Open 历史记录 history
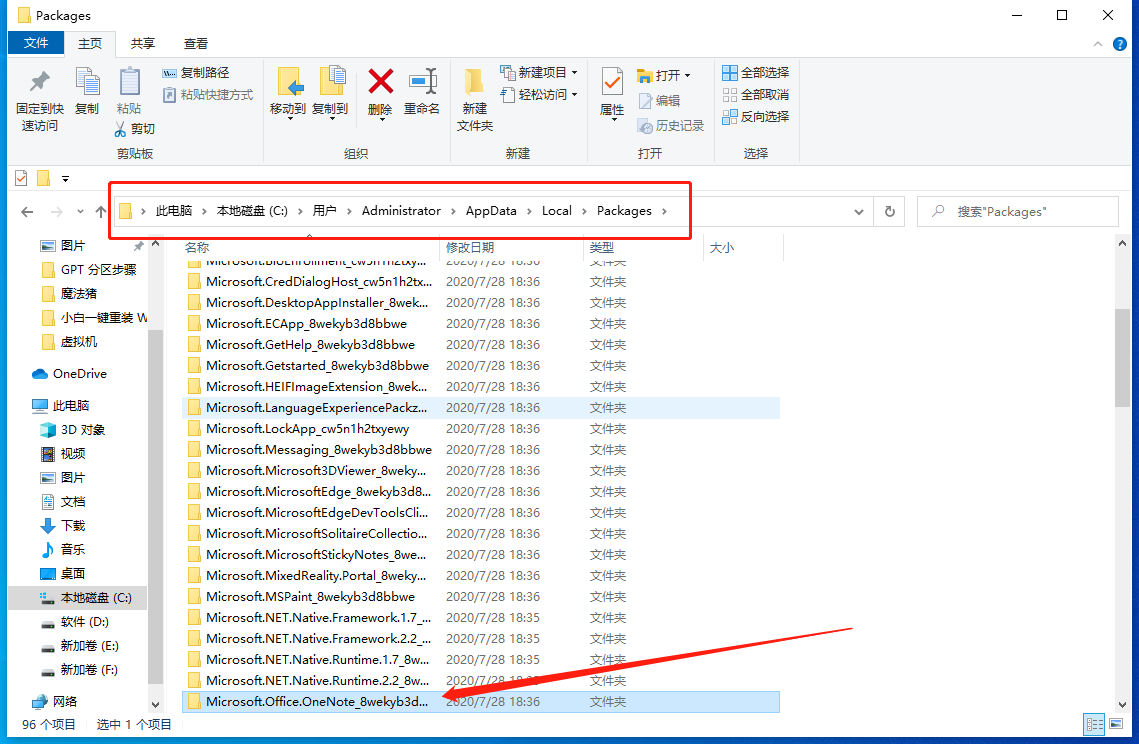This screenshot has height=744, width=1139. (x=671, y=126)
